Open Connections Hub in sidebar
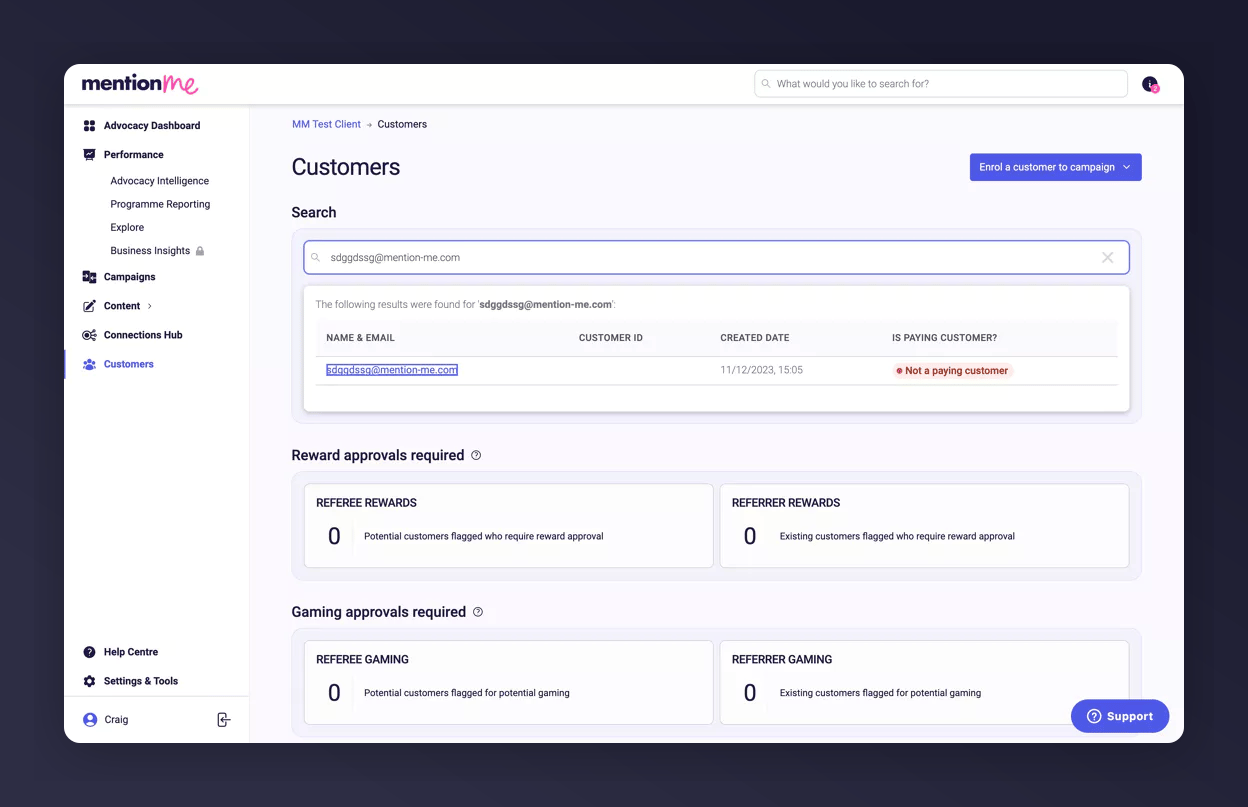The height and width of the screenshot is (807, 1248). 143,335
